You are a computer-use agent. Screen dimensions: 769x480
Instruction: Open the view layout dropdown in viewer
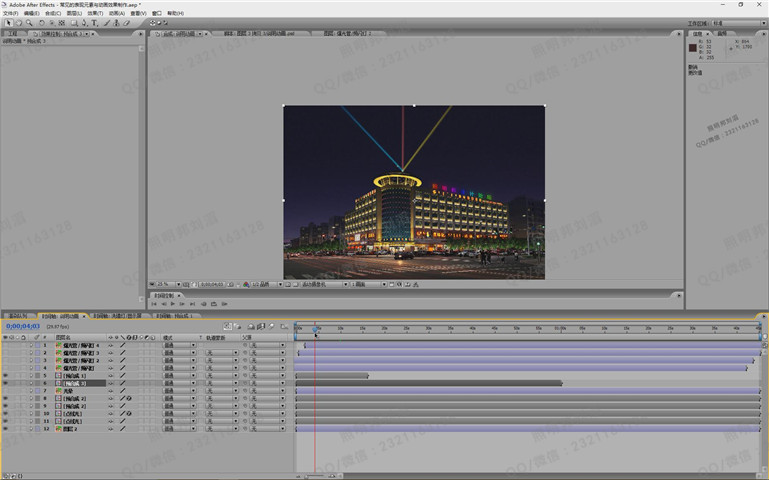(369, 284)
